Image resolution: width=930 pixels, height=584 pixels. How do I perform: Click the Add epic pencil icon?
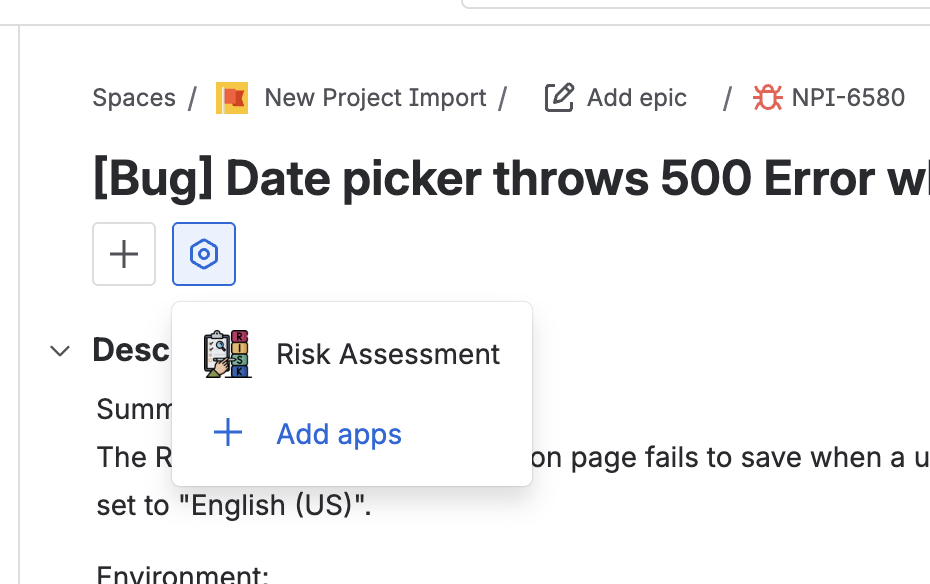click(x=559, y=98)
